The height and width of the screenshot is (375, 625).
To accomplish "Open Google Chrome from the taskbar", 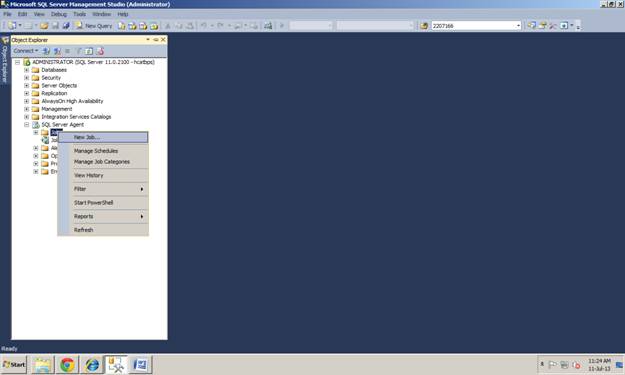I will (67, 365).
